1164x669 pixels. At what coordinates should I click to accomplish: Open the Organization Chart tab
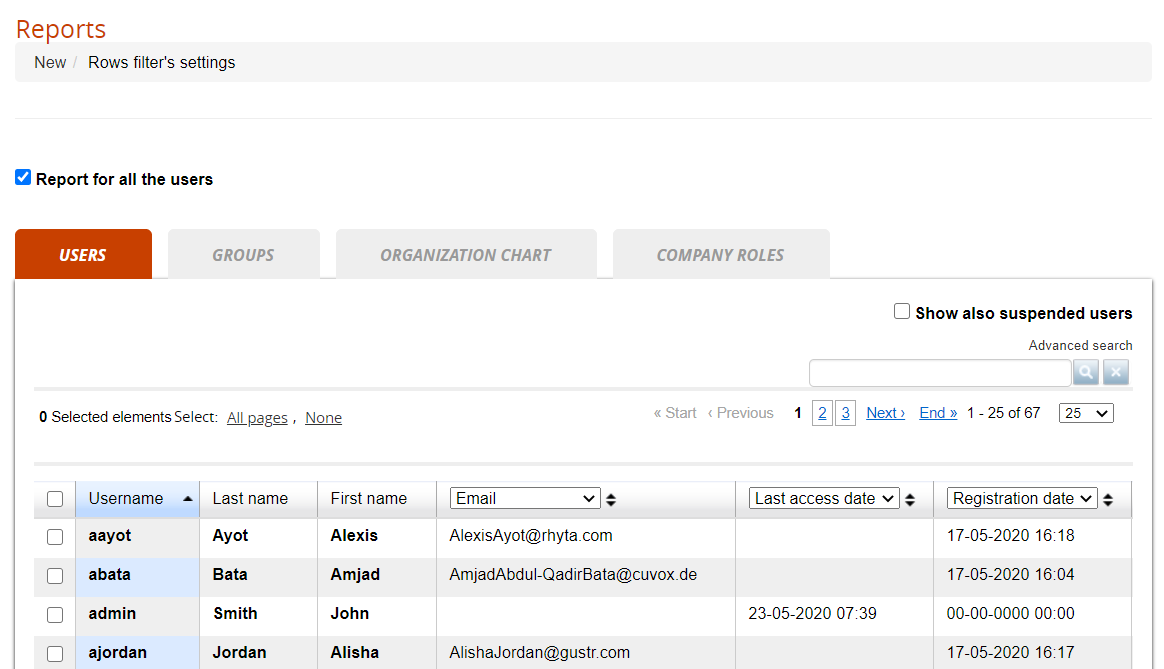(466, 255)
